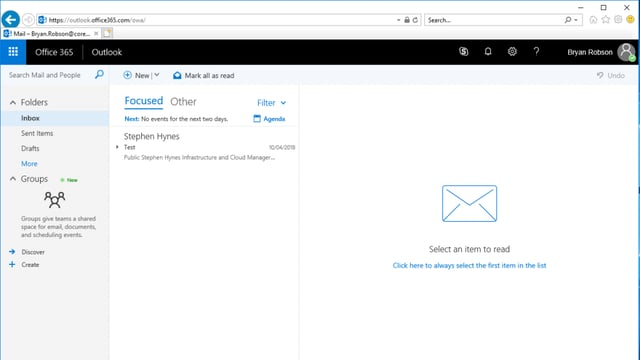640x360 pixels.
Task: Collapse the Groups section chevron
Action: (13, 179)
